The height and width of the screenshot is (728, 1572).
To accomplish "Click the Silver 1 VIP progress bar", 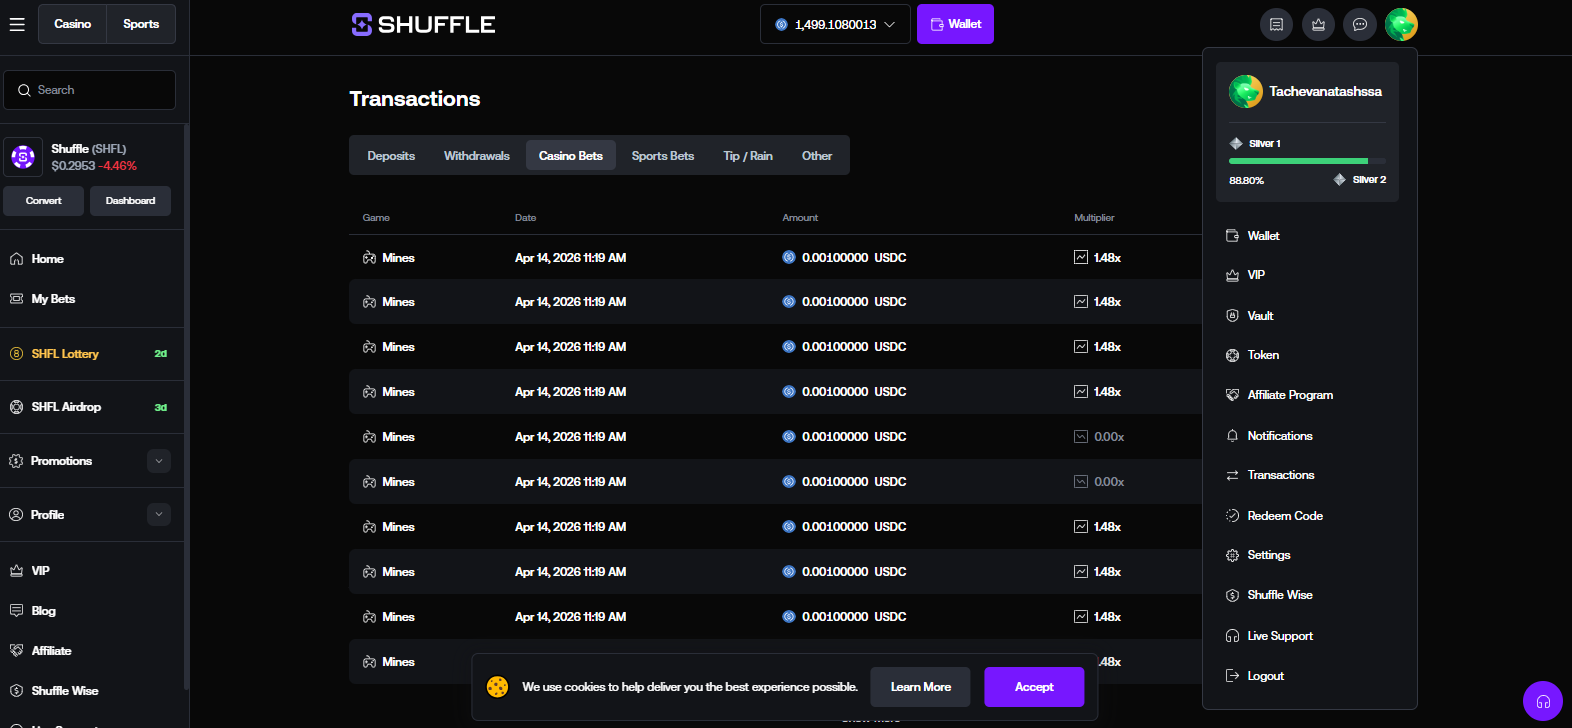I will click(1307, 161).
